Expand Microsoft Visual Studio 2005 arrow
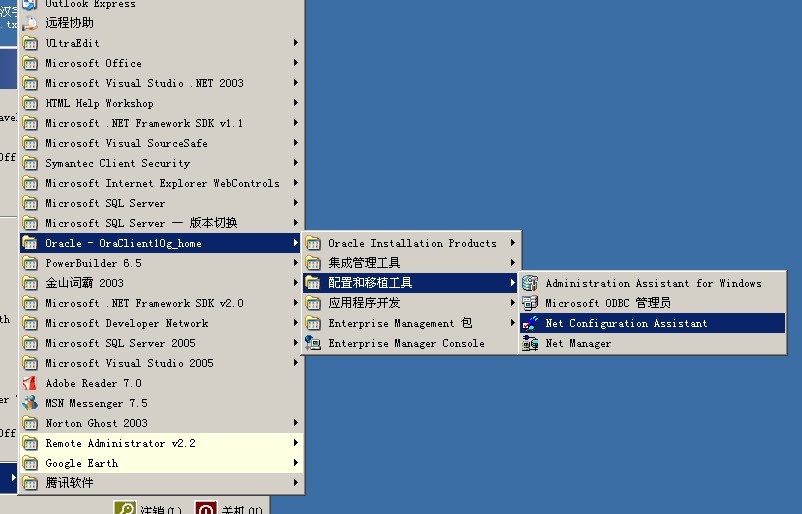This screenshot has height=514, width=802. 296,363
